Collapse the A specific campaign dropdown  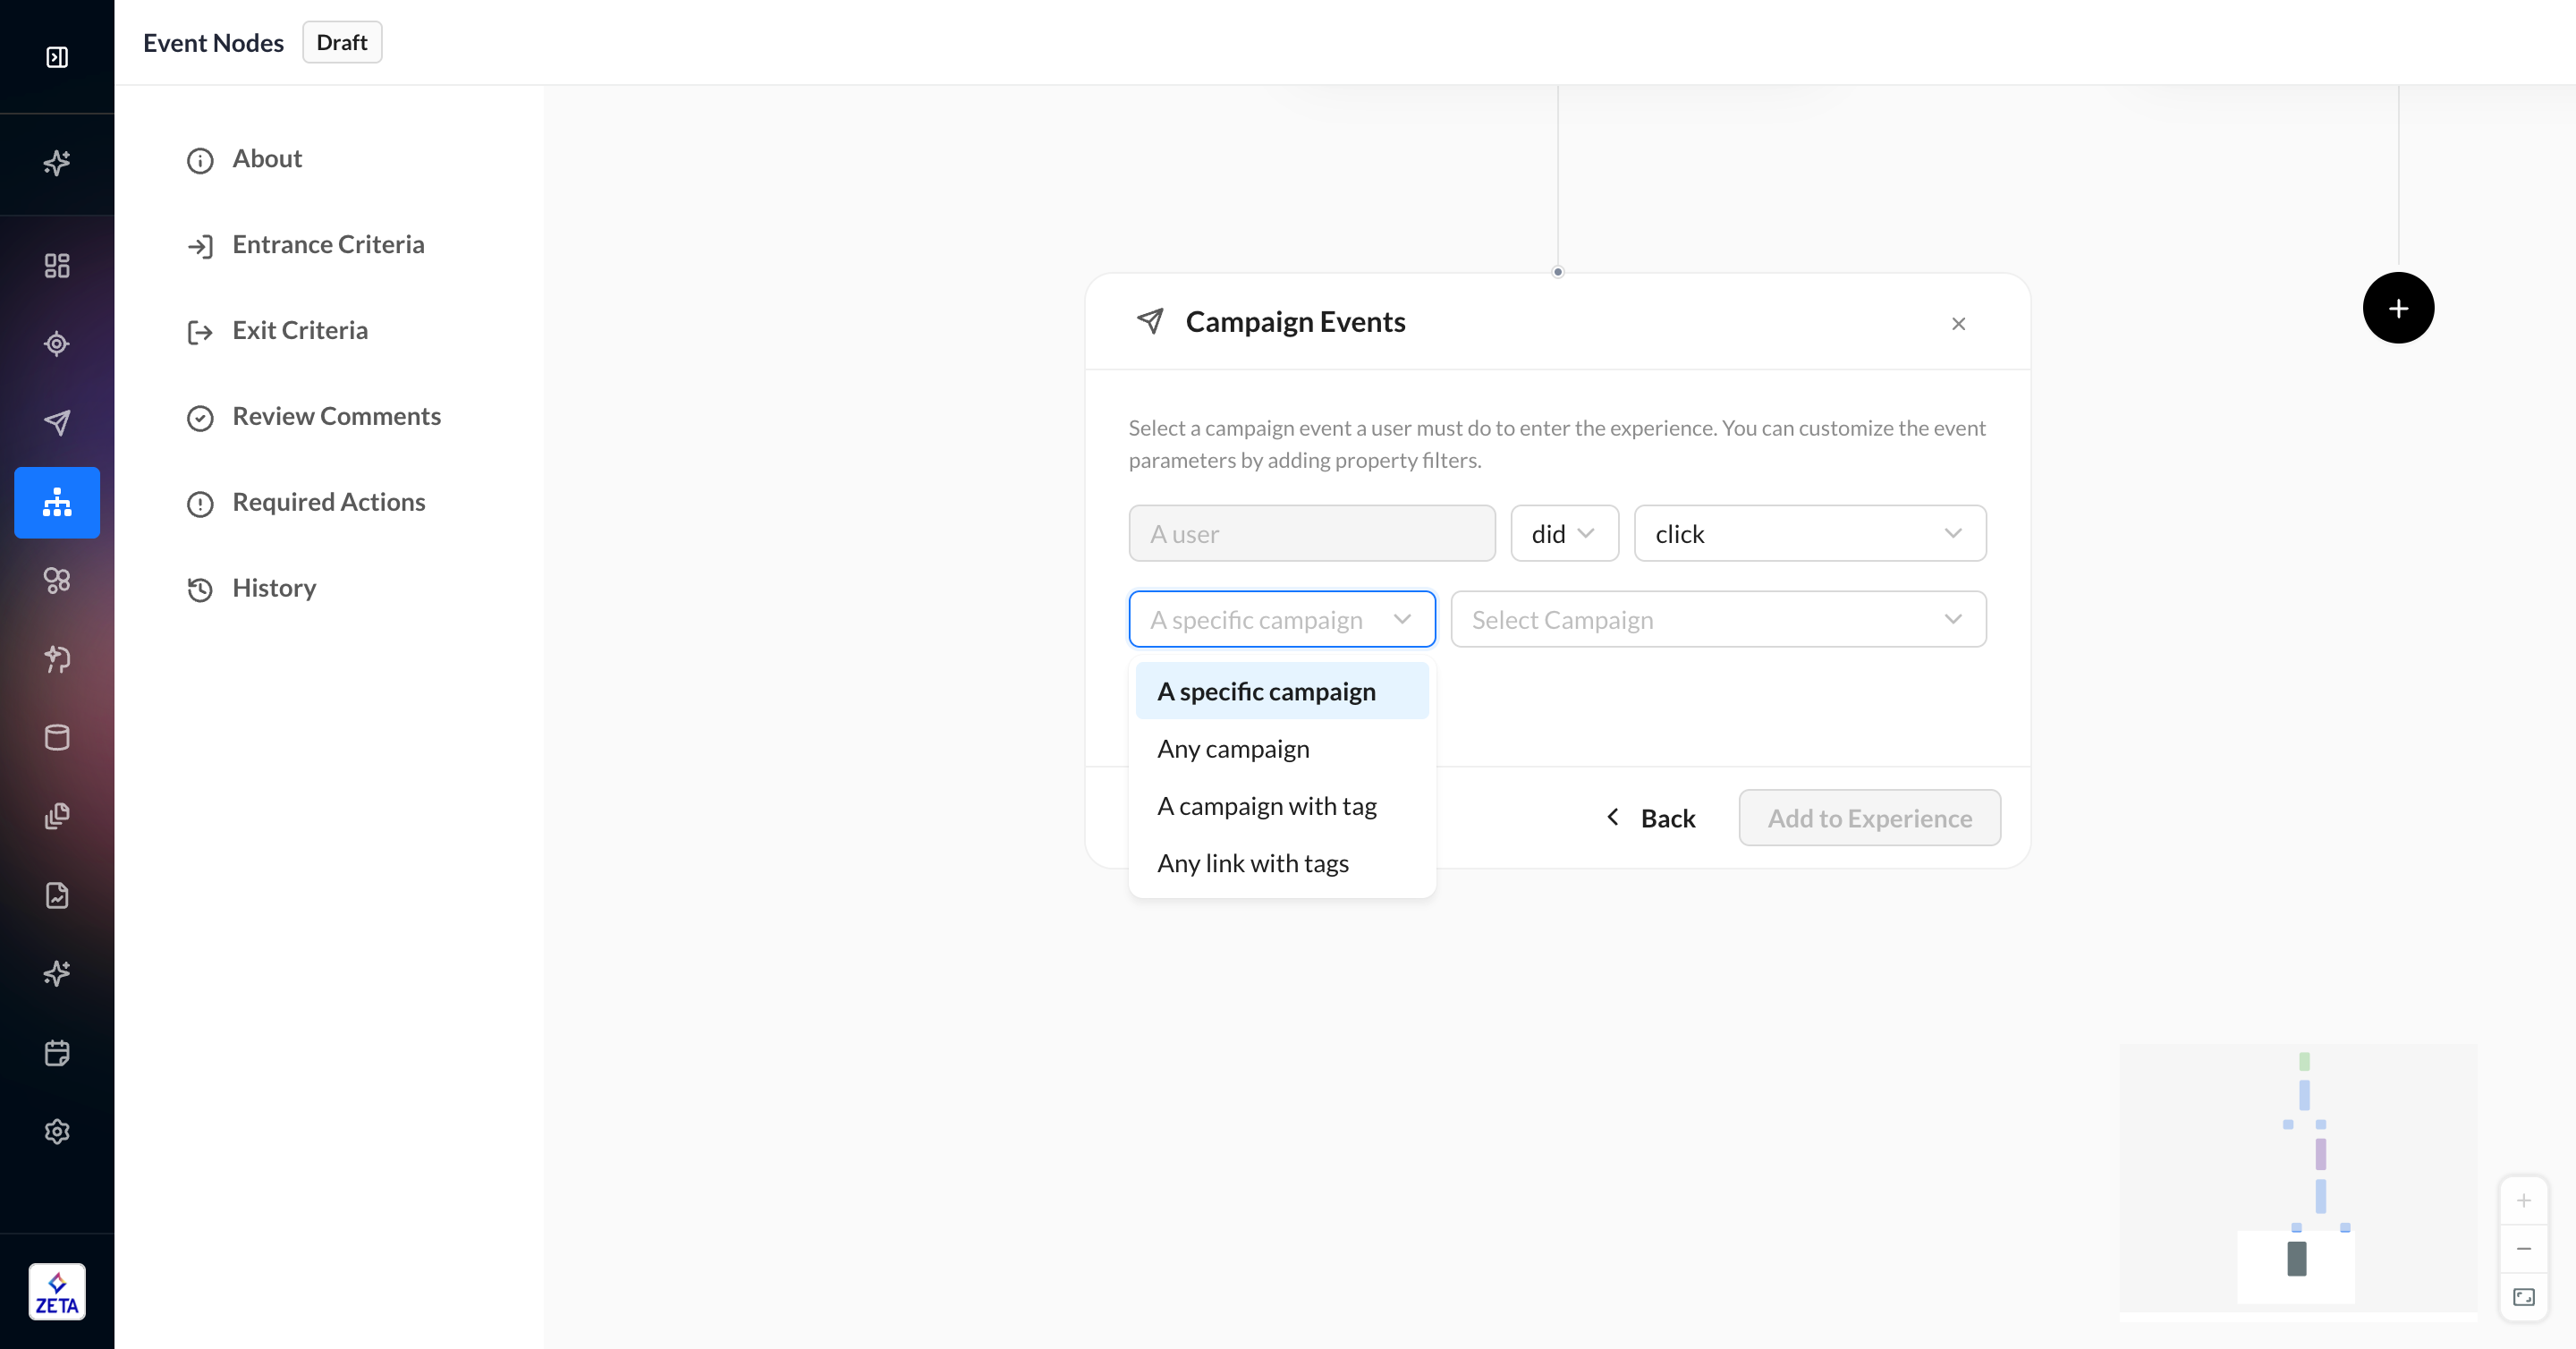click(1282, 620)
